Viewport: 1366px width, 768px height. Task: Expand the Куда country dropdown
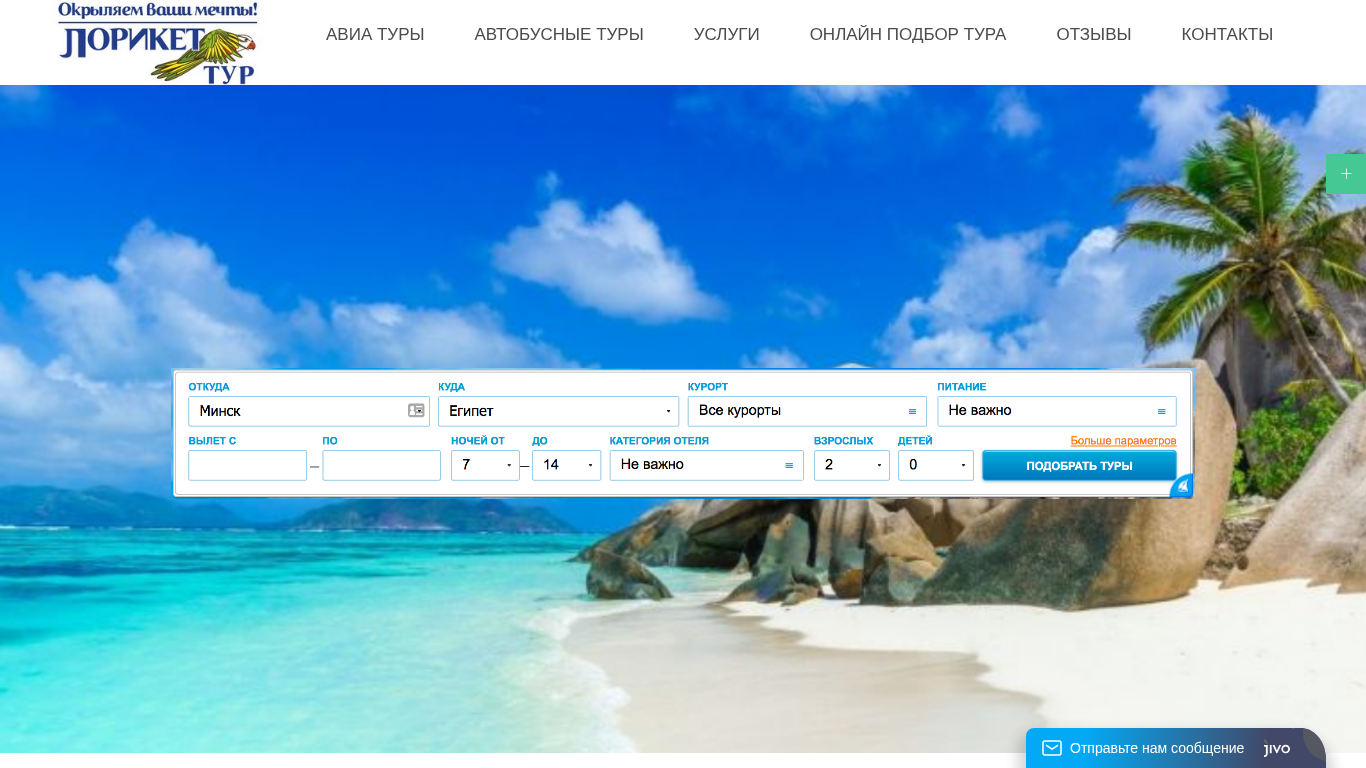[x=558, y=411]
